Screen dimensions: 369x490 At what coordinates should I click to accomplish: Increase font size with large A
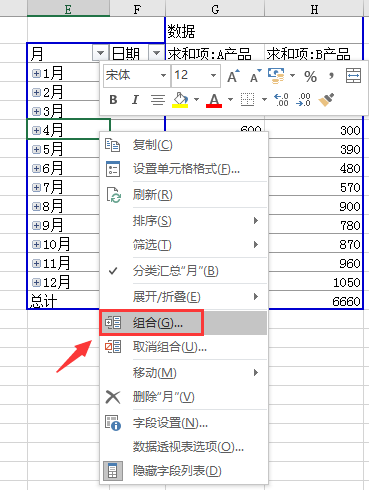234,76
